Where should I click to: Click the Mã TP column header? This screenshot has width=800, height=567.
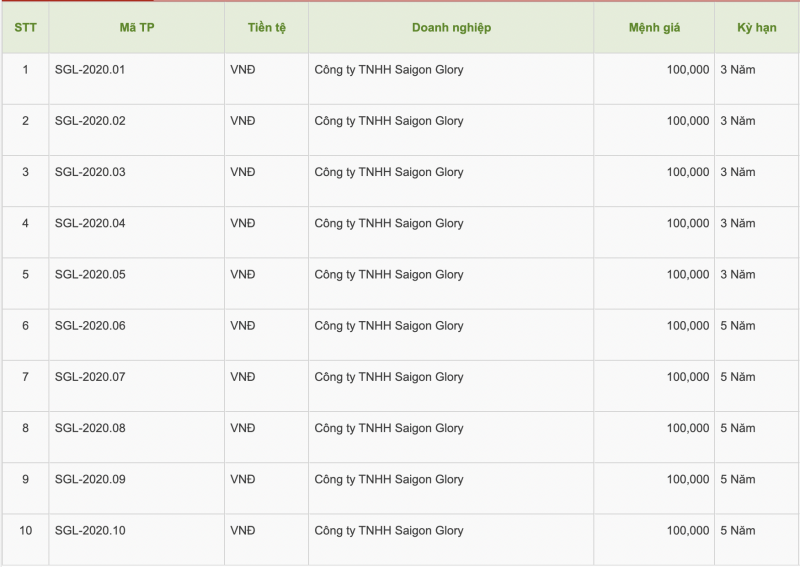point(137,28)
